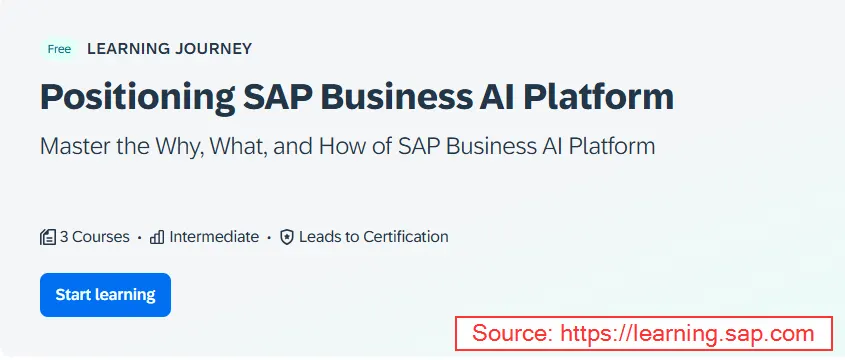Screen dimensions: 845x360
Task: Select the Free badge label
Action: click(x=59, y=49)
